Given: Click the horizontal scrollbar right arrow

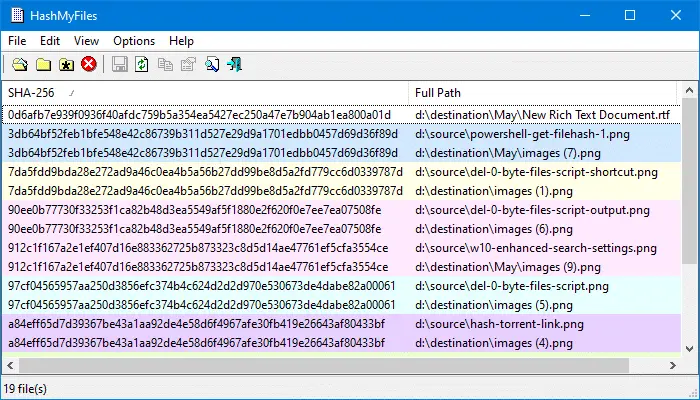Looking at the screenshot, I should [x=673, y=366].
